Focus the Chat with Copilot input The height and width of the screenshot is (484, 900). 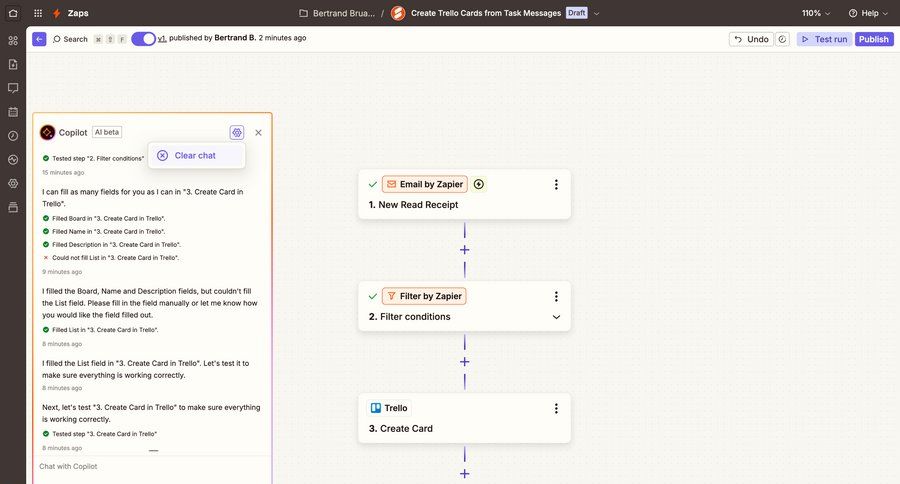point(152,466)
